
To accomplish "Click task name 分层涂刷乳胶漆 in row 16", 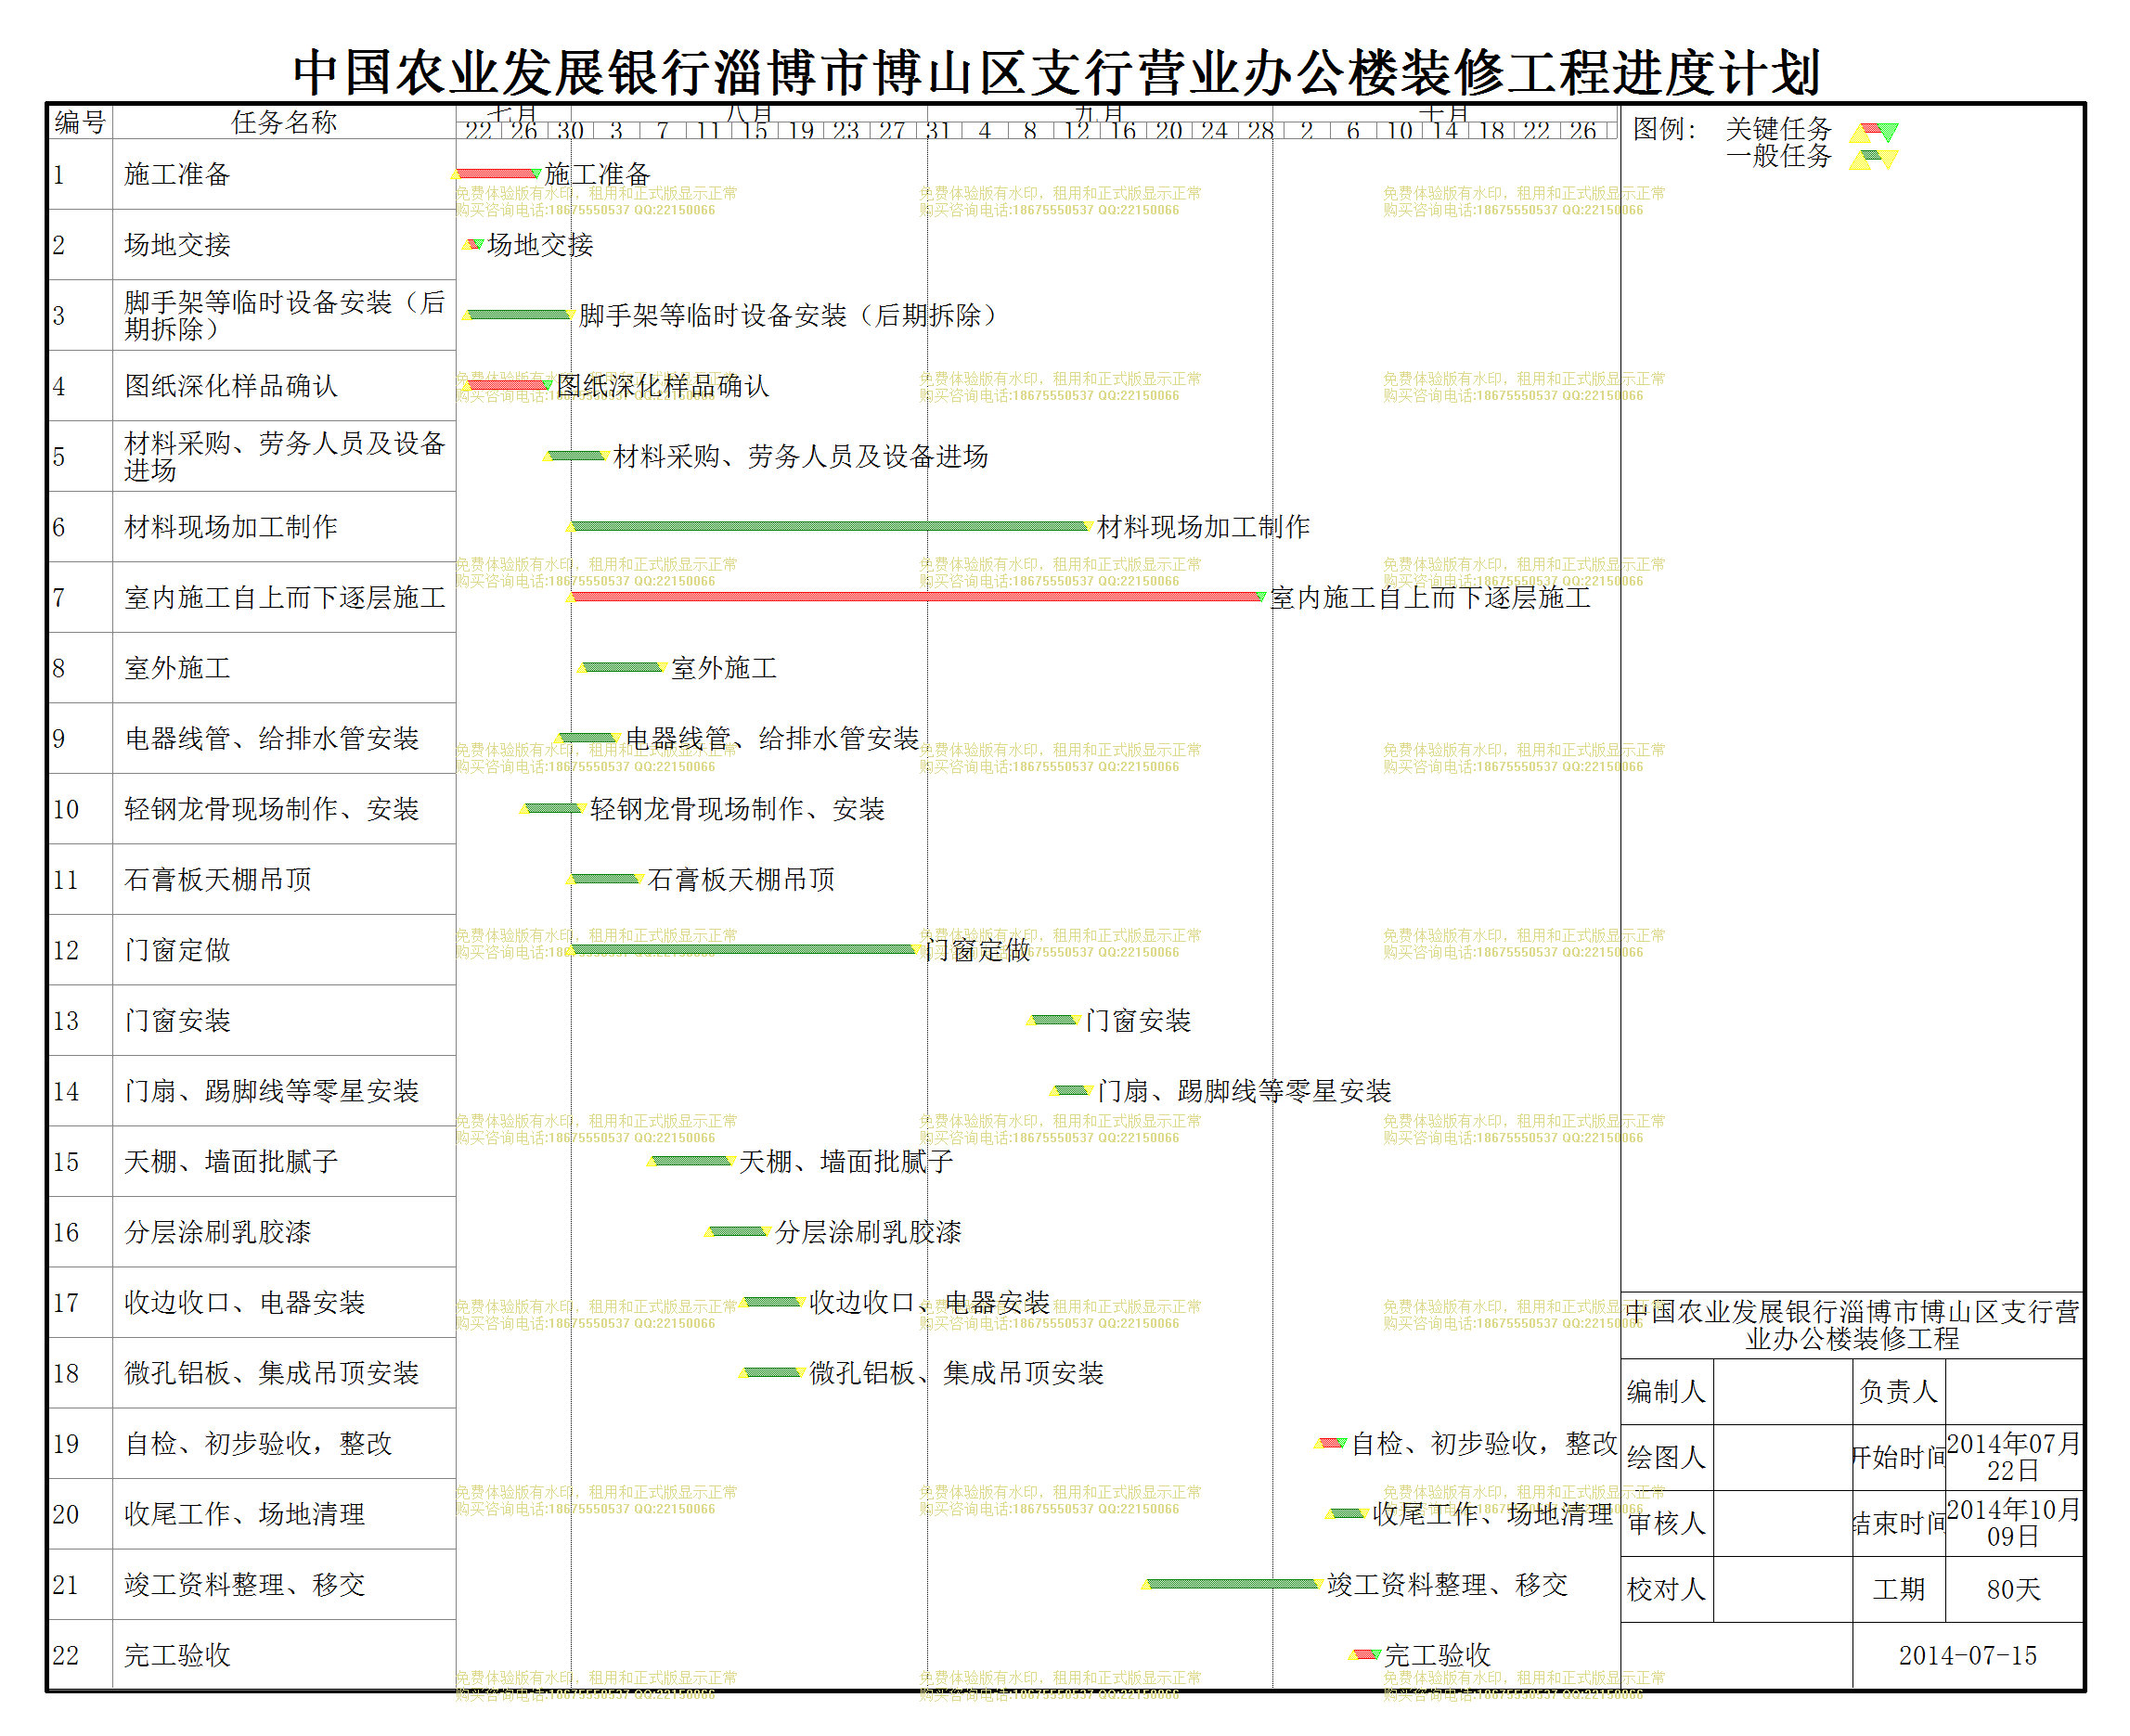I will 218,1231.
